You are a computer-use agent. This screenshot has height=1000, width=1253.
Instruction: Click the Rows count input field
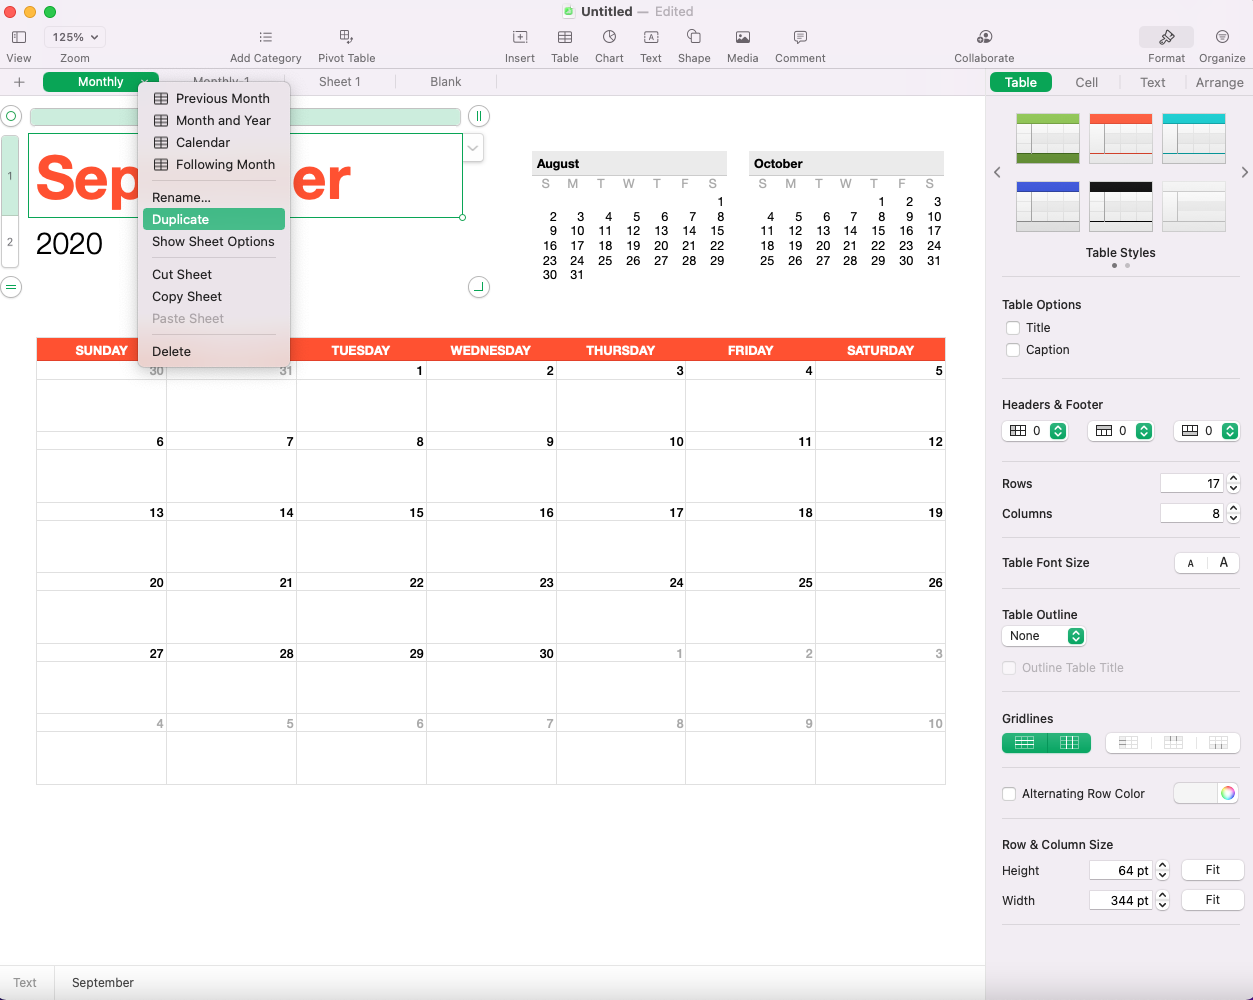1192,484
